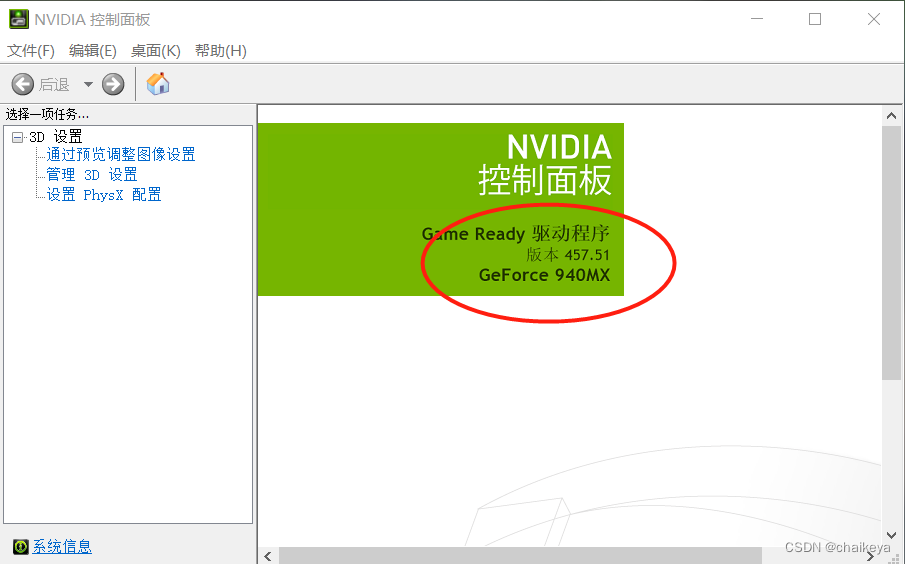The height and width of the screenshot is (564, 905).
Task: Open 管理 3D 设置 task
Action: coord(92,174)
